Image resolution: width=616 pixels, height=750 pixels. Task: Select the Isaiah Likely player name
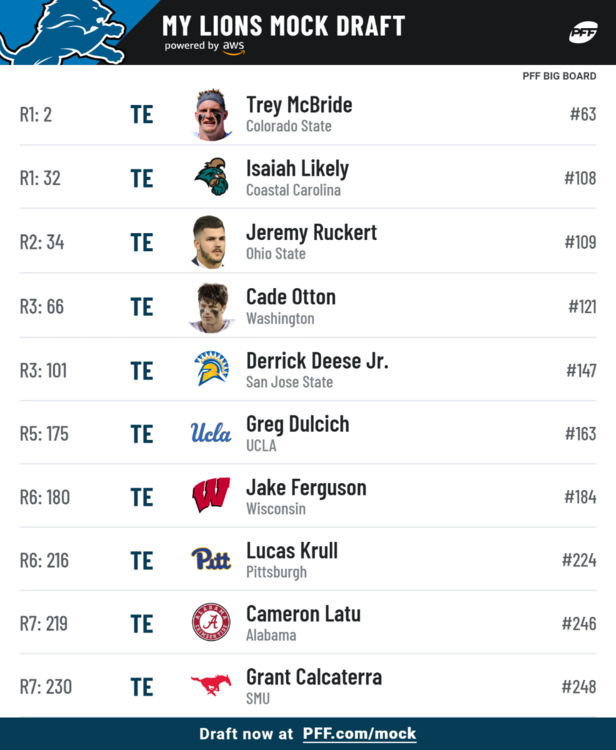297,169
